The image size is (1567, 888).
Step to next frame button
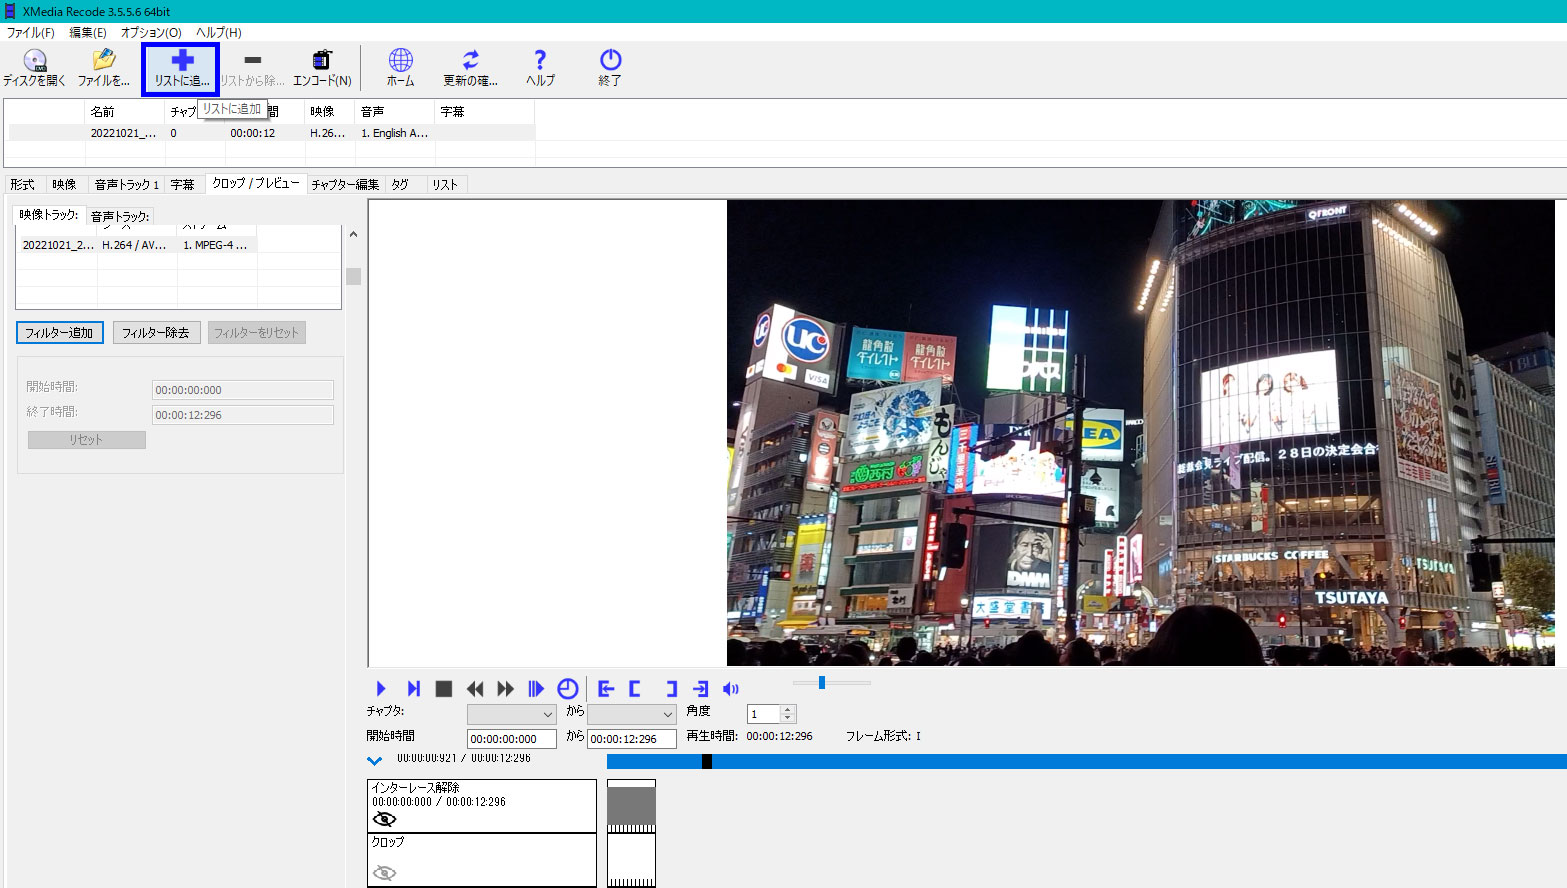pos(413,688)
